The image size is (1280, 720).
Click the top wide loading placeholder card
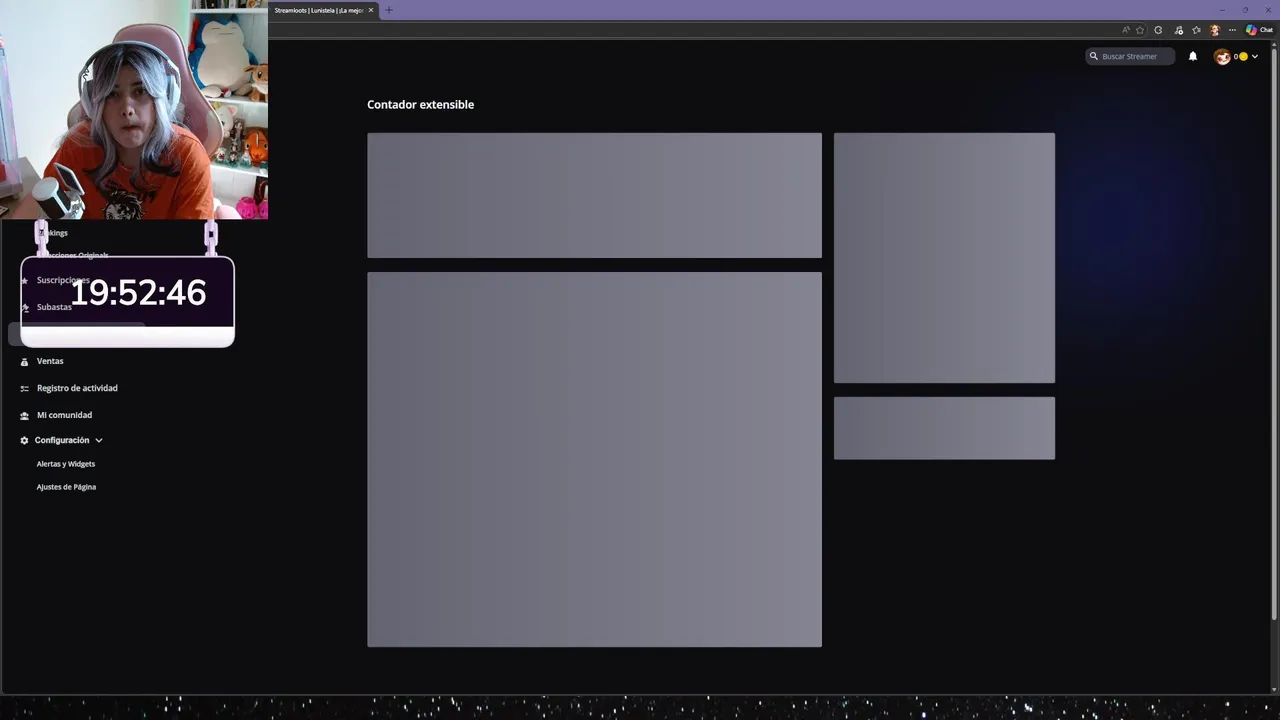pos(594,195)
